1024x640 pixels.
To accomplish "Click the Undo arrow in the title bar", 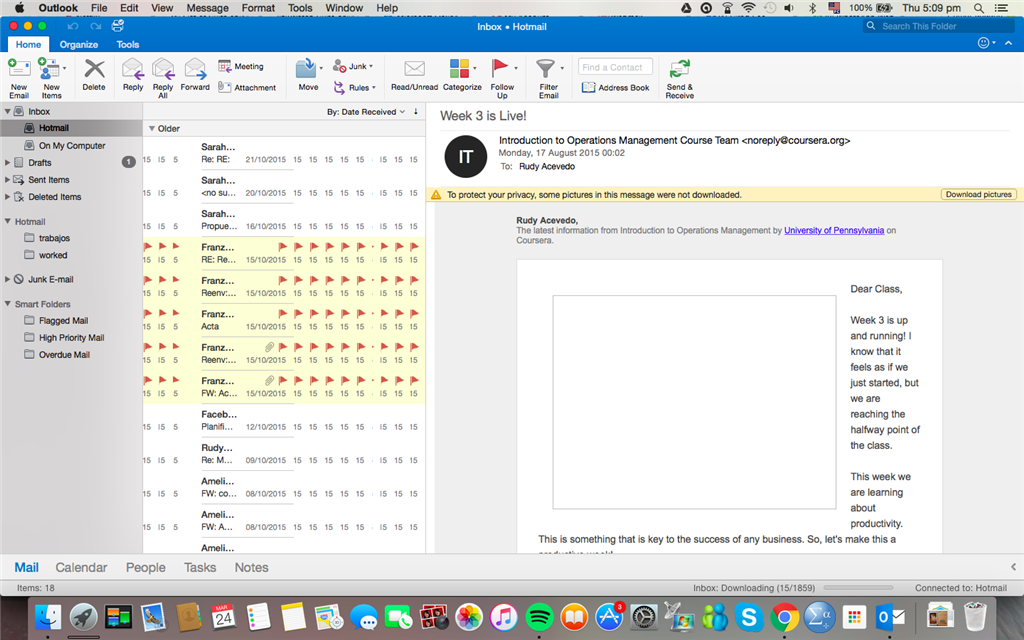I will coord(72,26).
